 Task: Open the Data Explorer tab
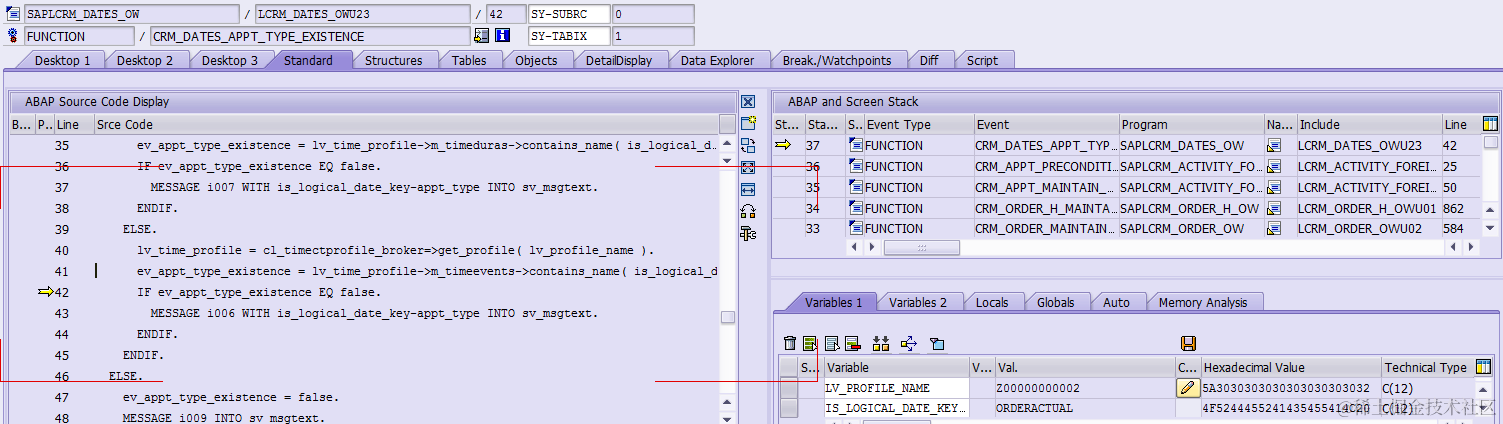click(717, 60)
